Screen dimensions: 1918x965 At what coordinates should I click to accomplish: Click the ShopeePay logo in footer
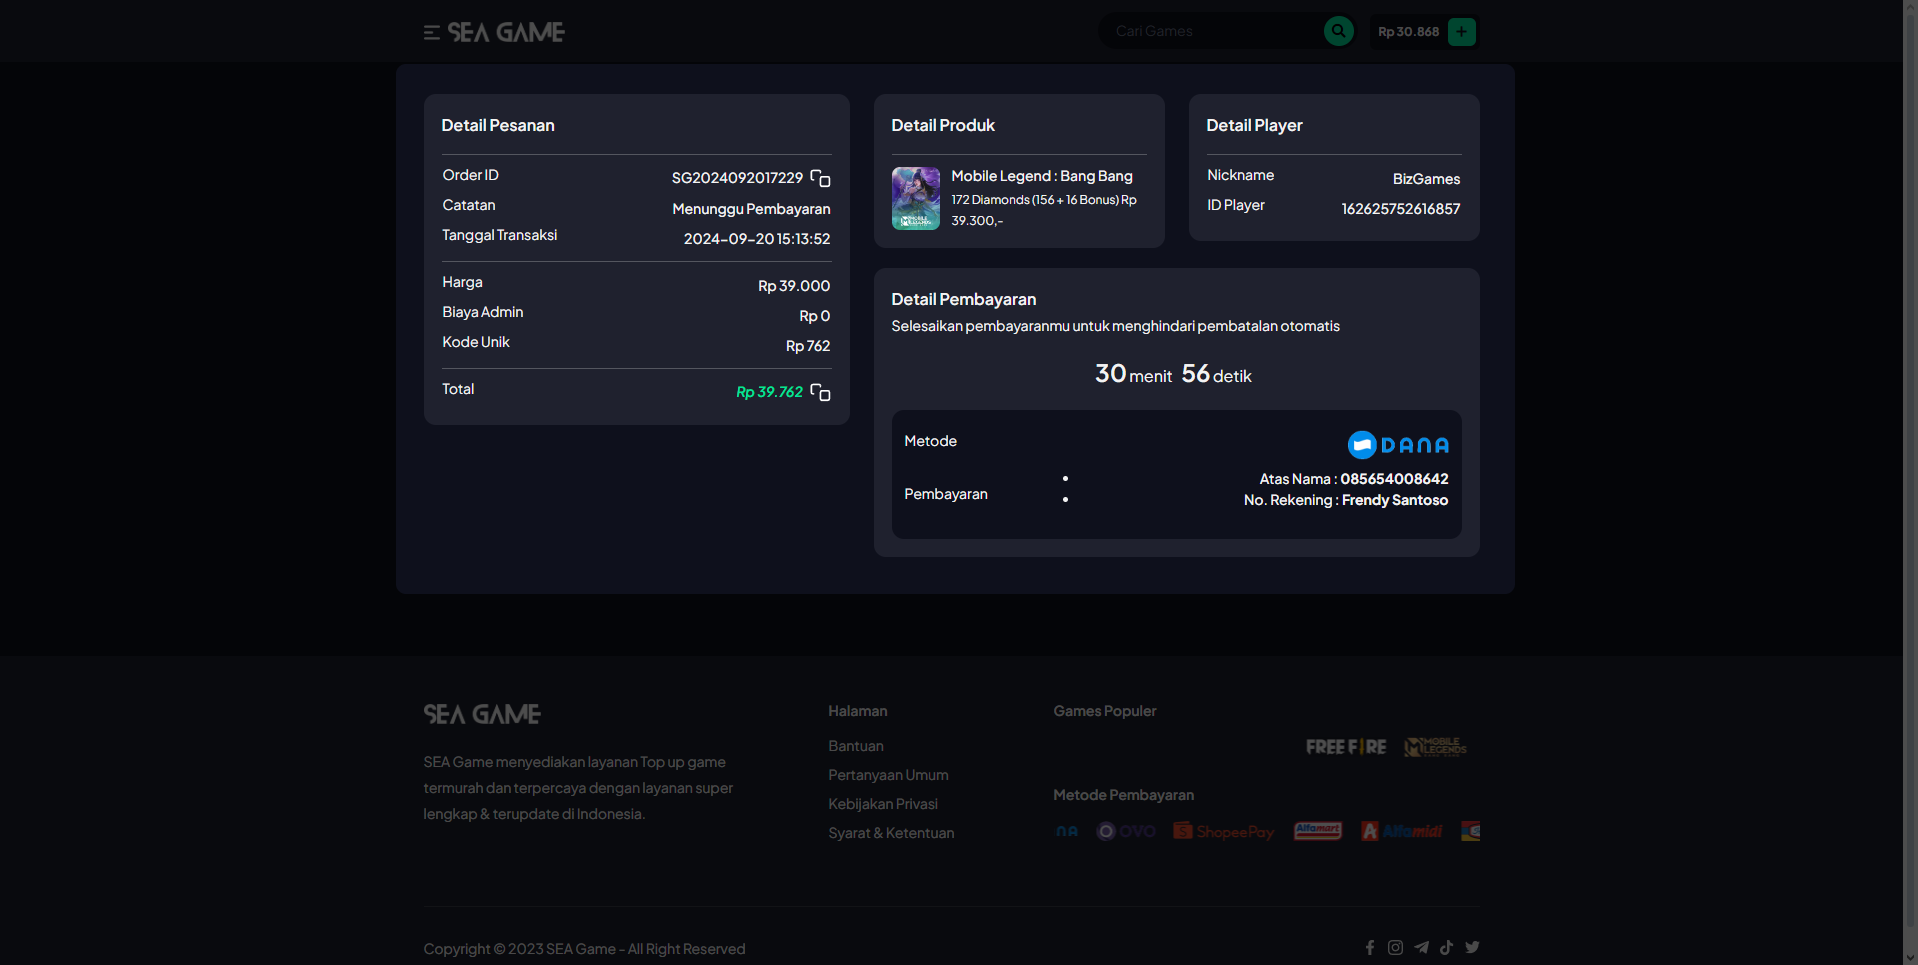point(1224,831)
